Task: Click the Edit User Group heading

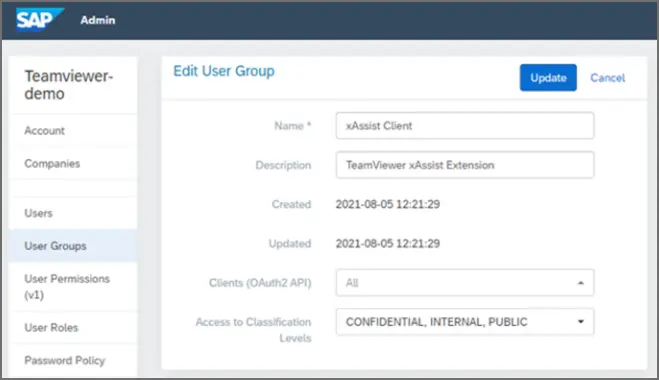Action: (224, 71)
